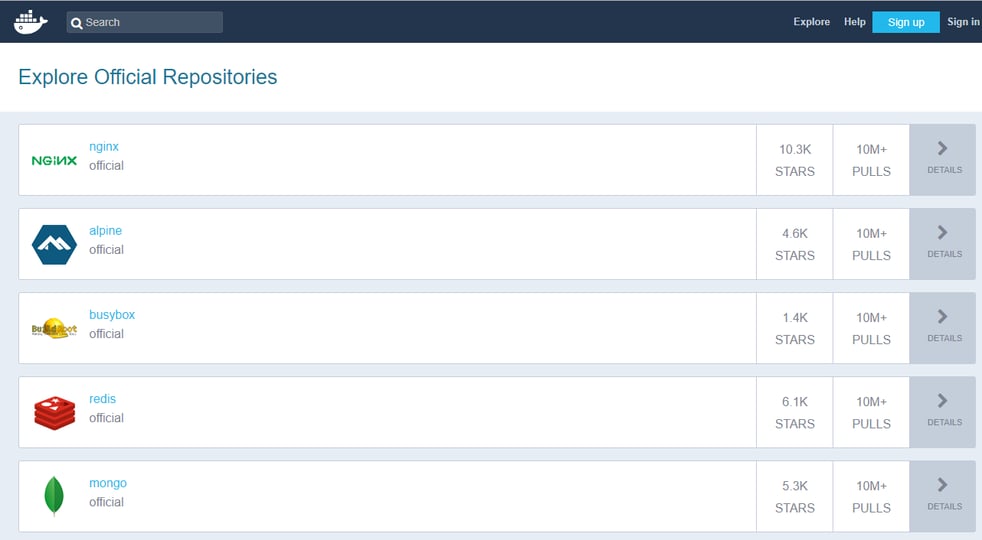The width and height of the screenshot is (982, 540).
Task: Click the Docker whale logo
Action: (x=30, y=22)
